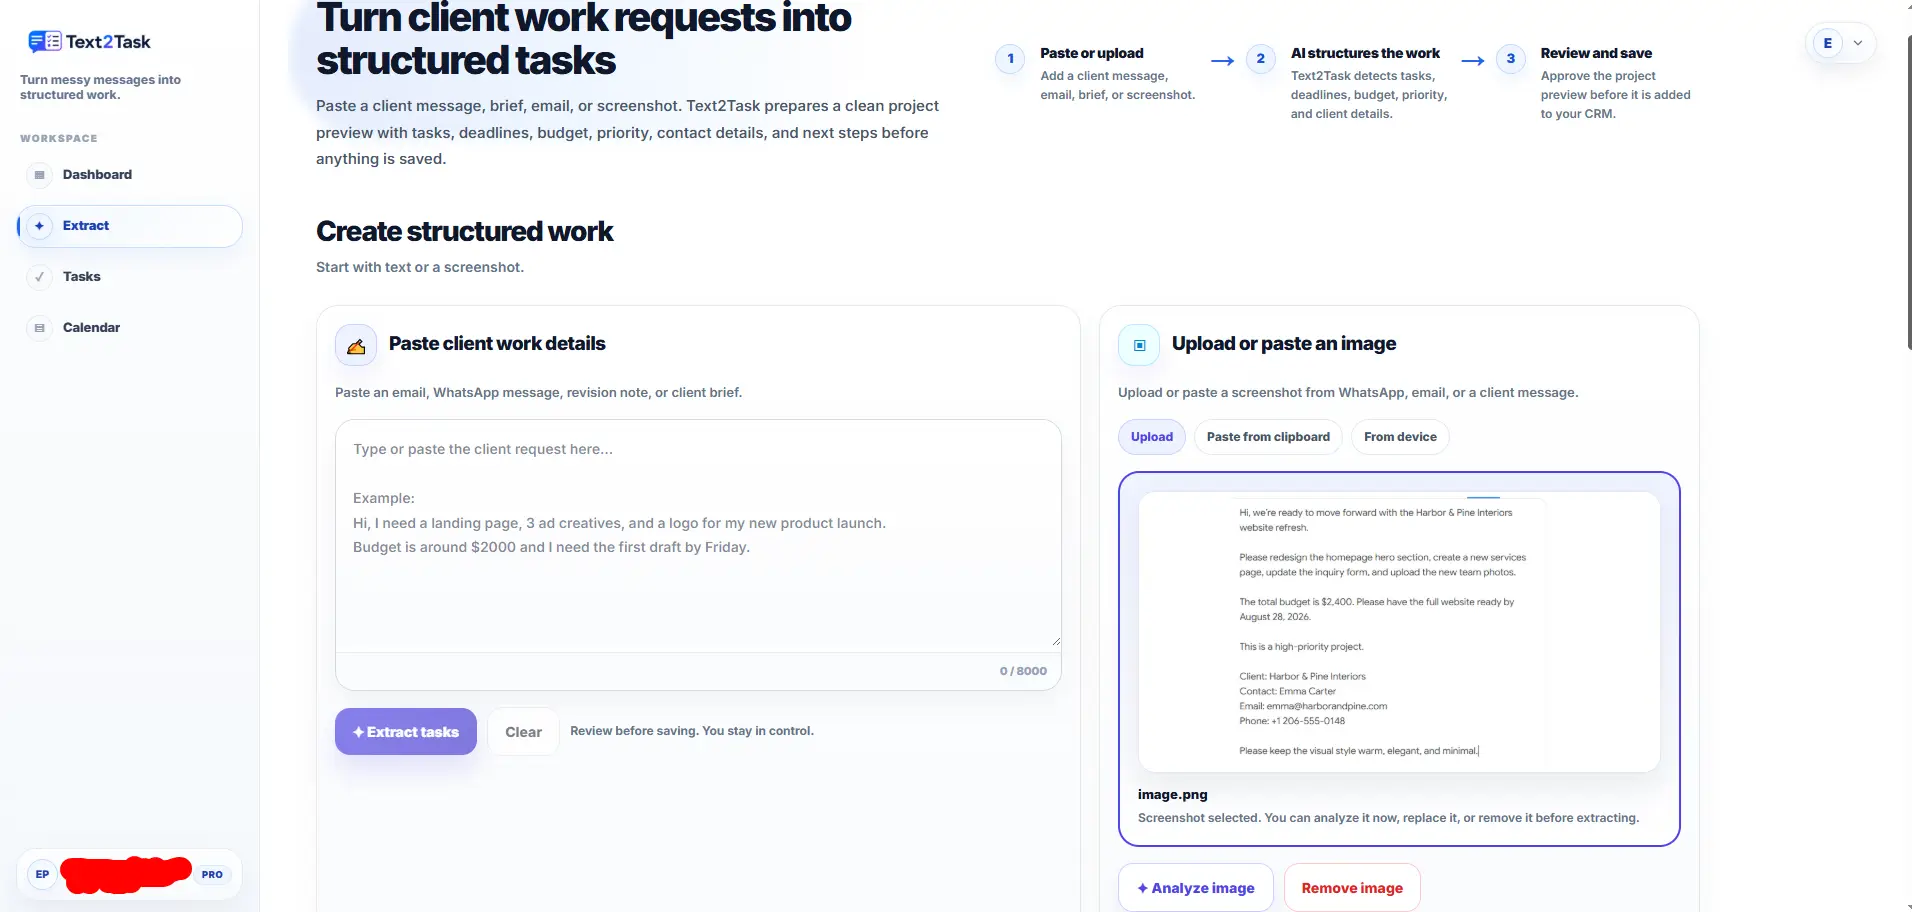This screenshot has width=1912, height=912.
Task: Click the AI structures the work step title
Action: tap(1365, 53)
